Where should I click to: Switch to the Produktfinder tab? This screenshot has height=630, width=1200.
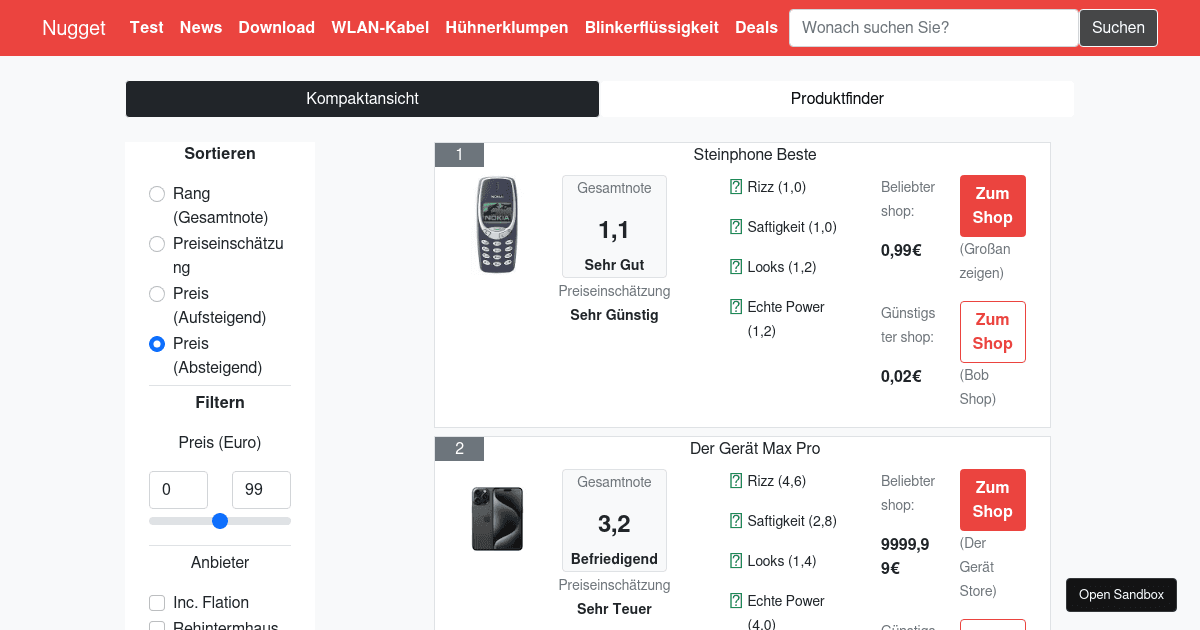pyautogui.click(x=836, y=99)
